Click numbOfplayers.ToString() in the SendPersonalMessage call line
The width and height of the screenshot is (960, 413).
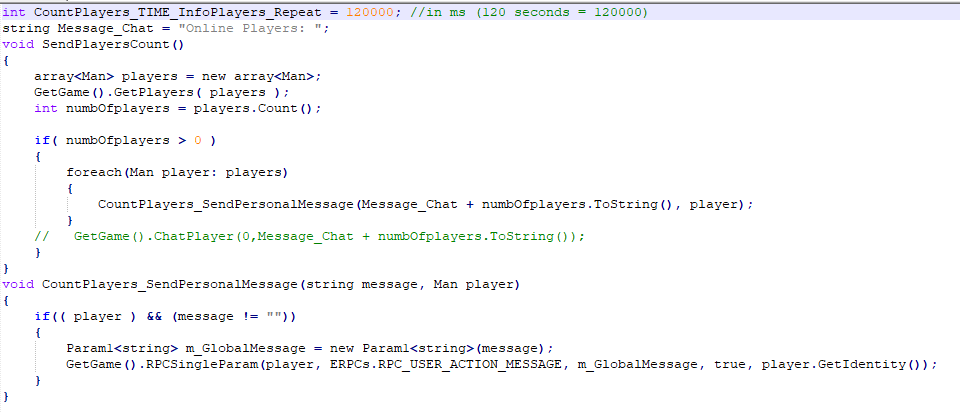coord(577,204)
